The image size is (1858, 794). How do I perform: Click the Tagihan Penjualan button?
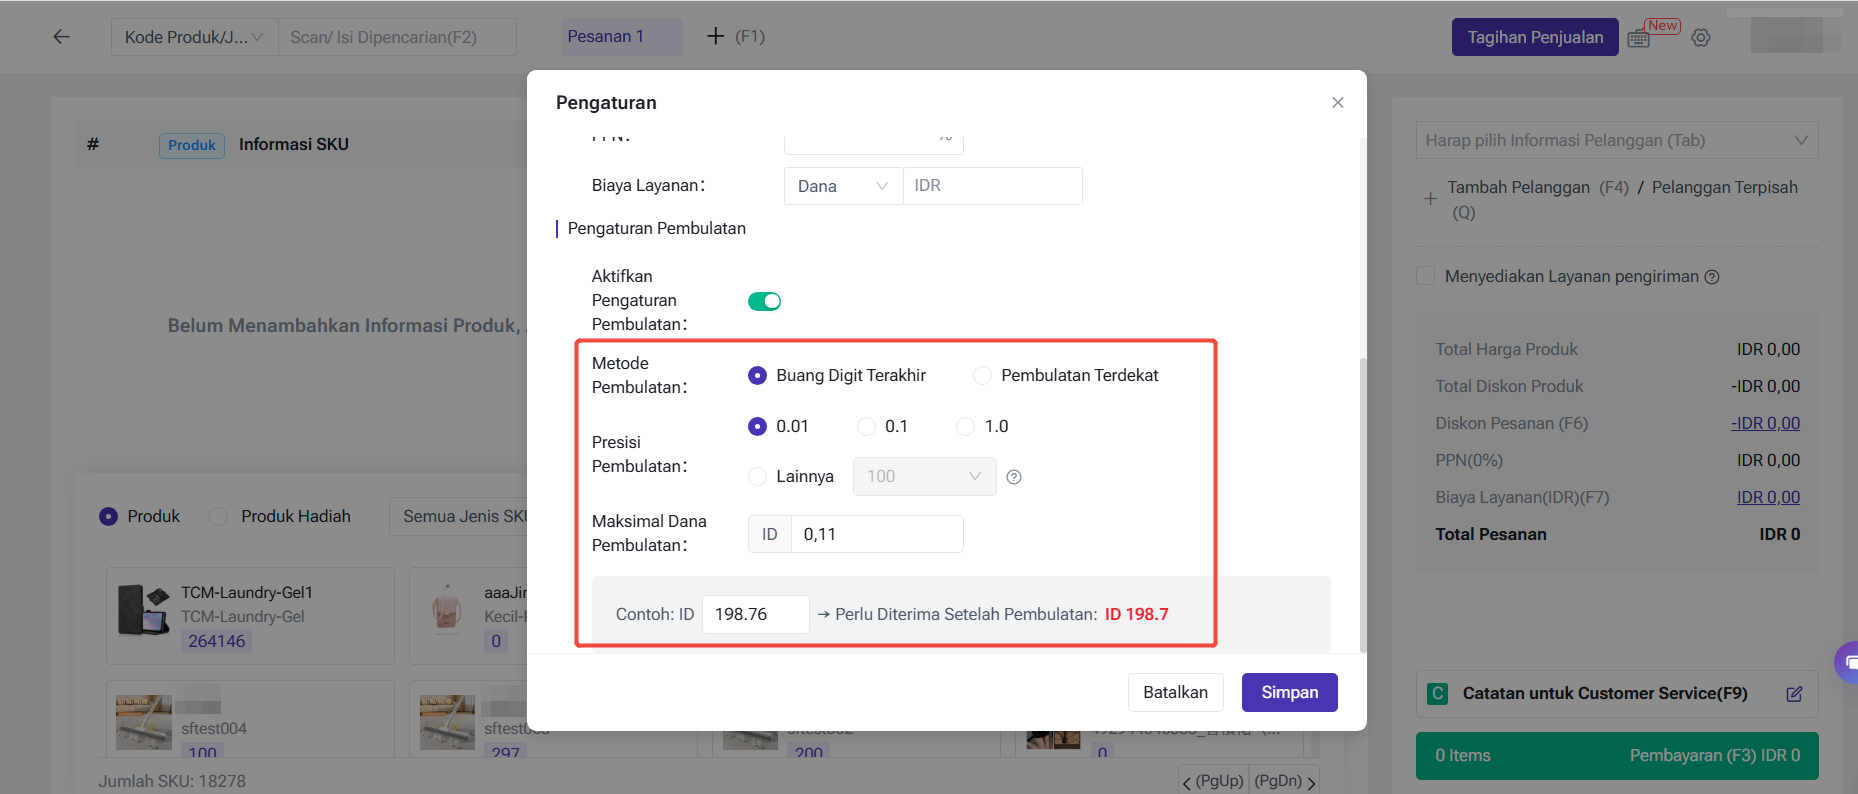(1534, 38)
